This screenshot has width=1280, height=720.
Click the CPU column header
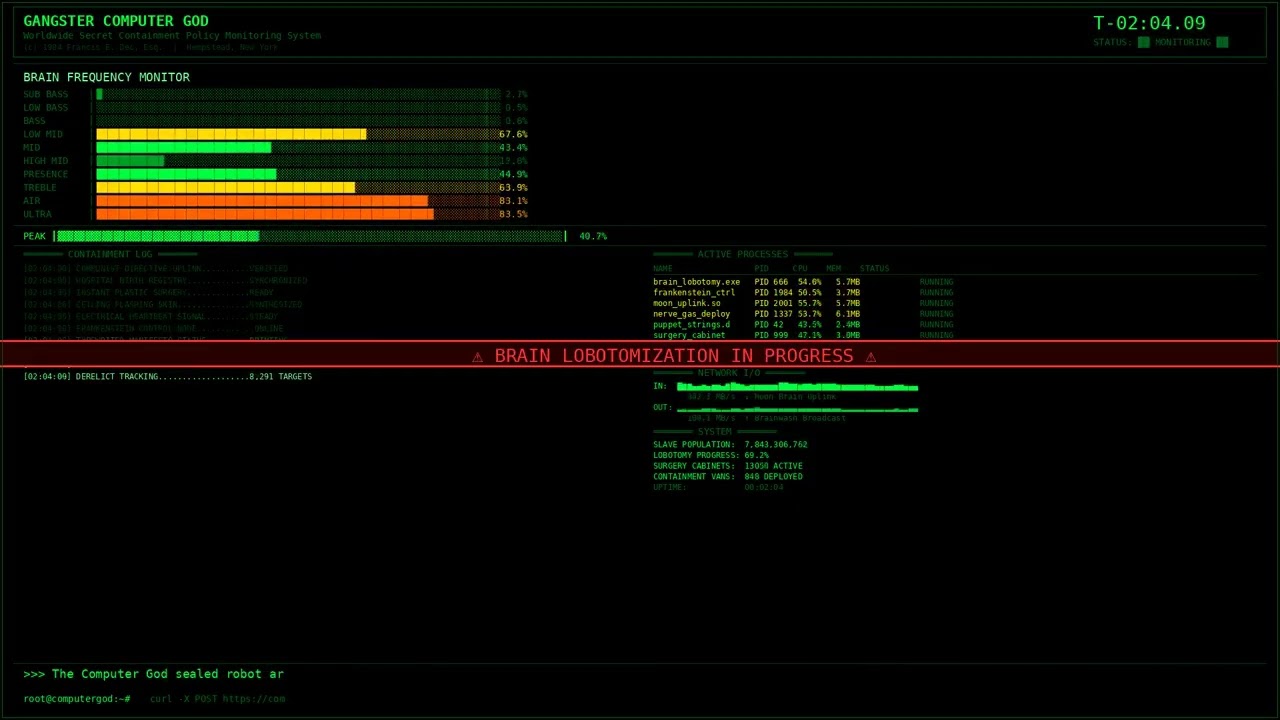point(800,268)
